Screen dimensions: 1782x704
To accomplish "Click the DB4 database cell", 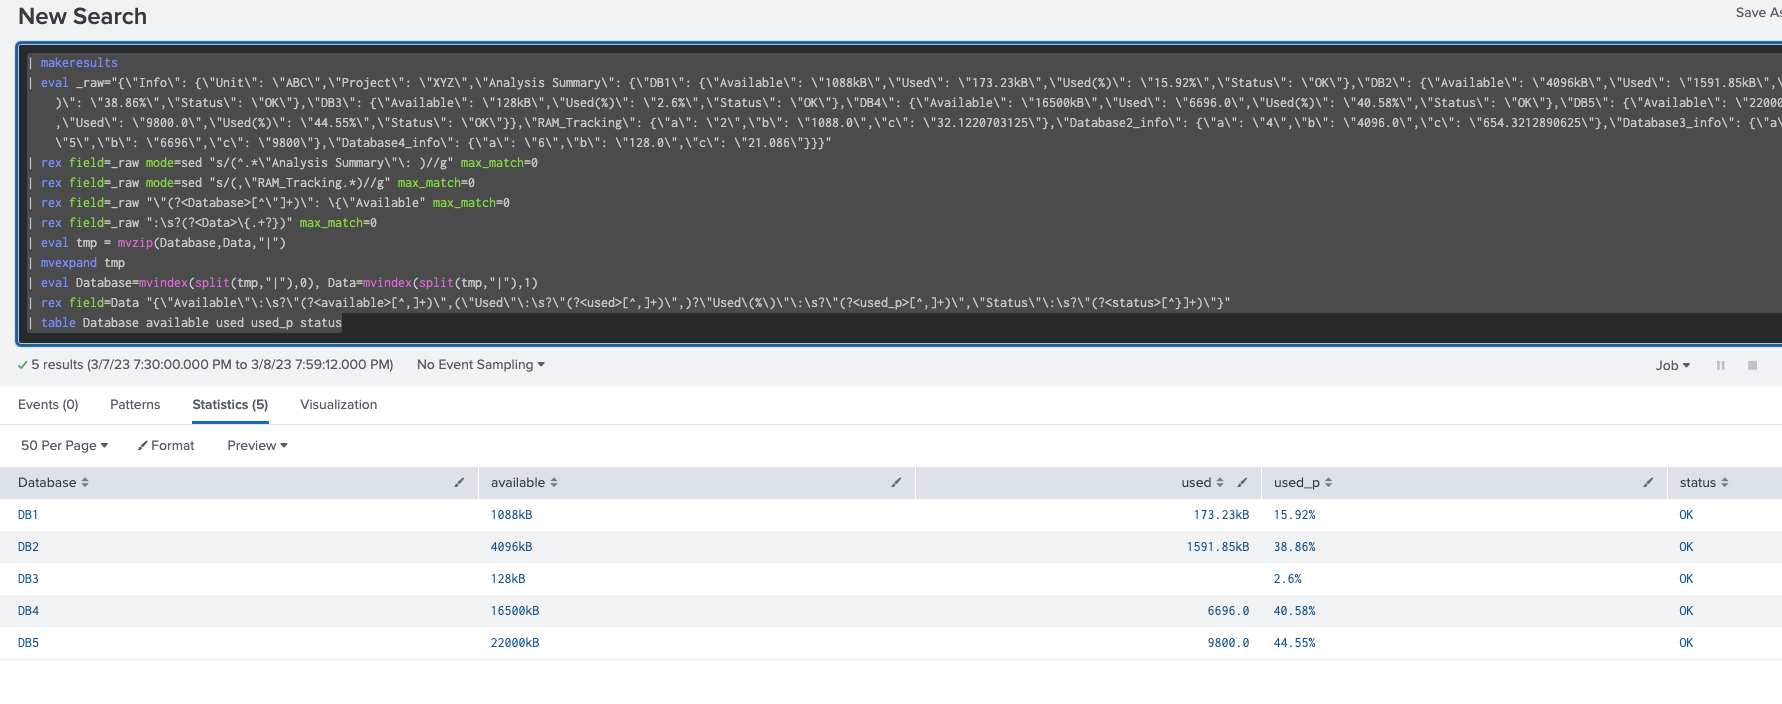I will pos(28,611).
